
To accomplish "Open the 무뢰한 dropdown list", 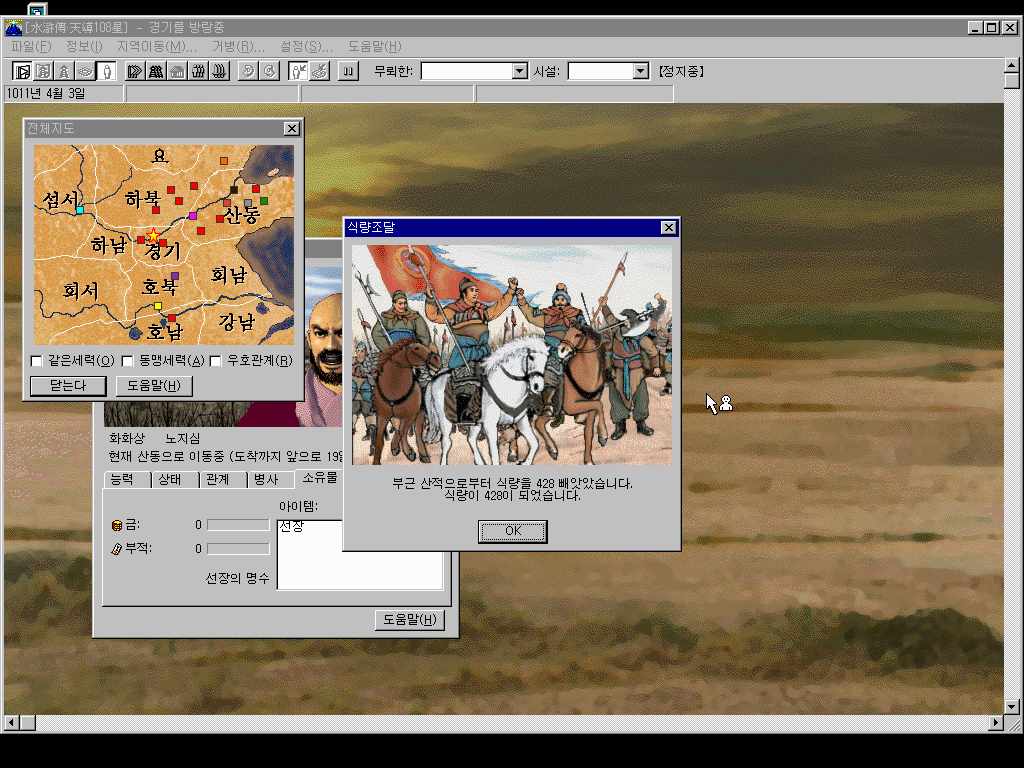I will coord(520,71).
